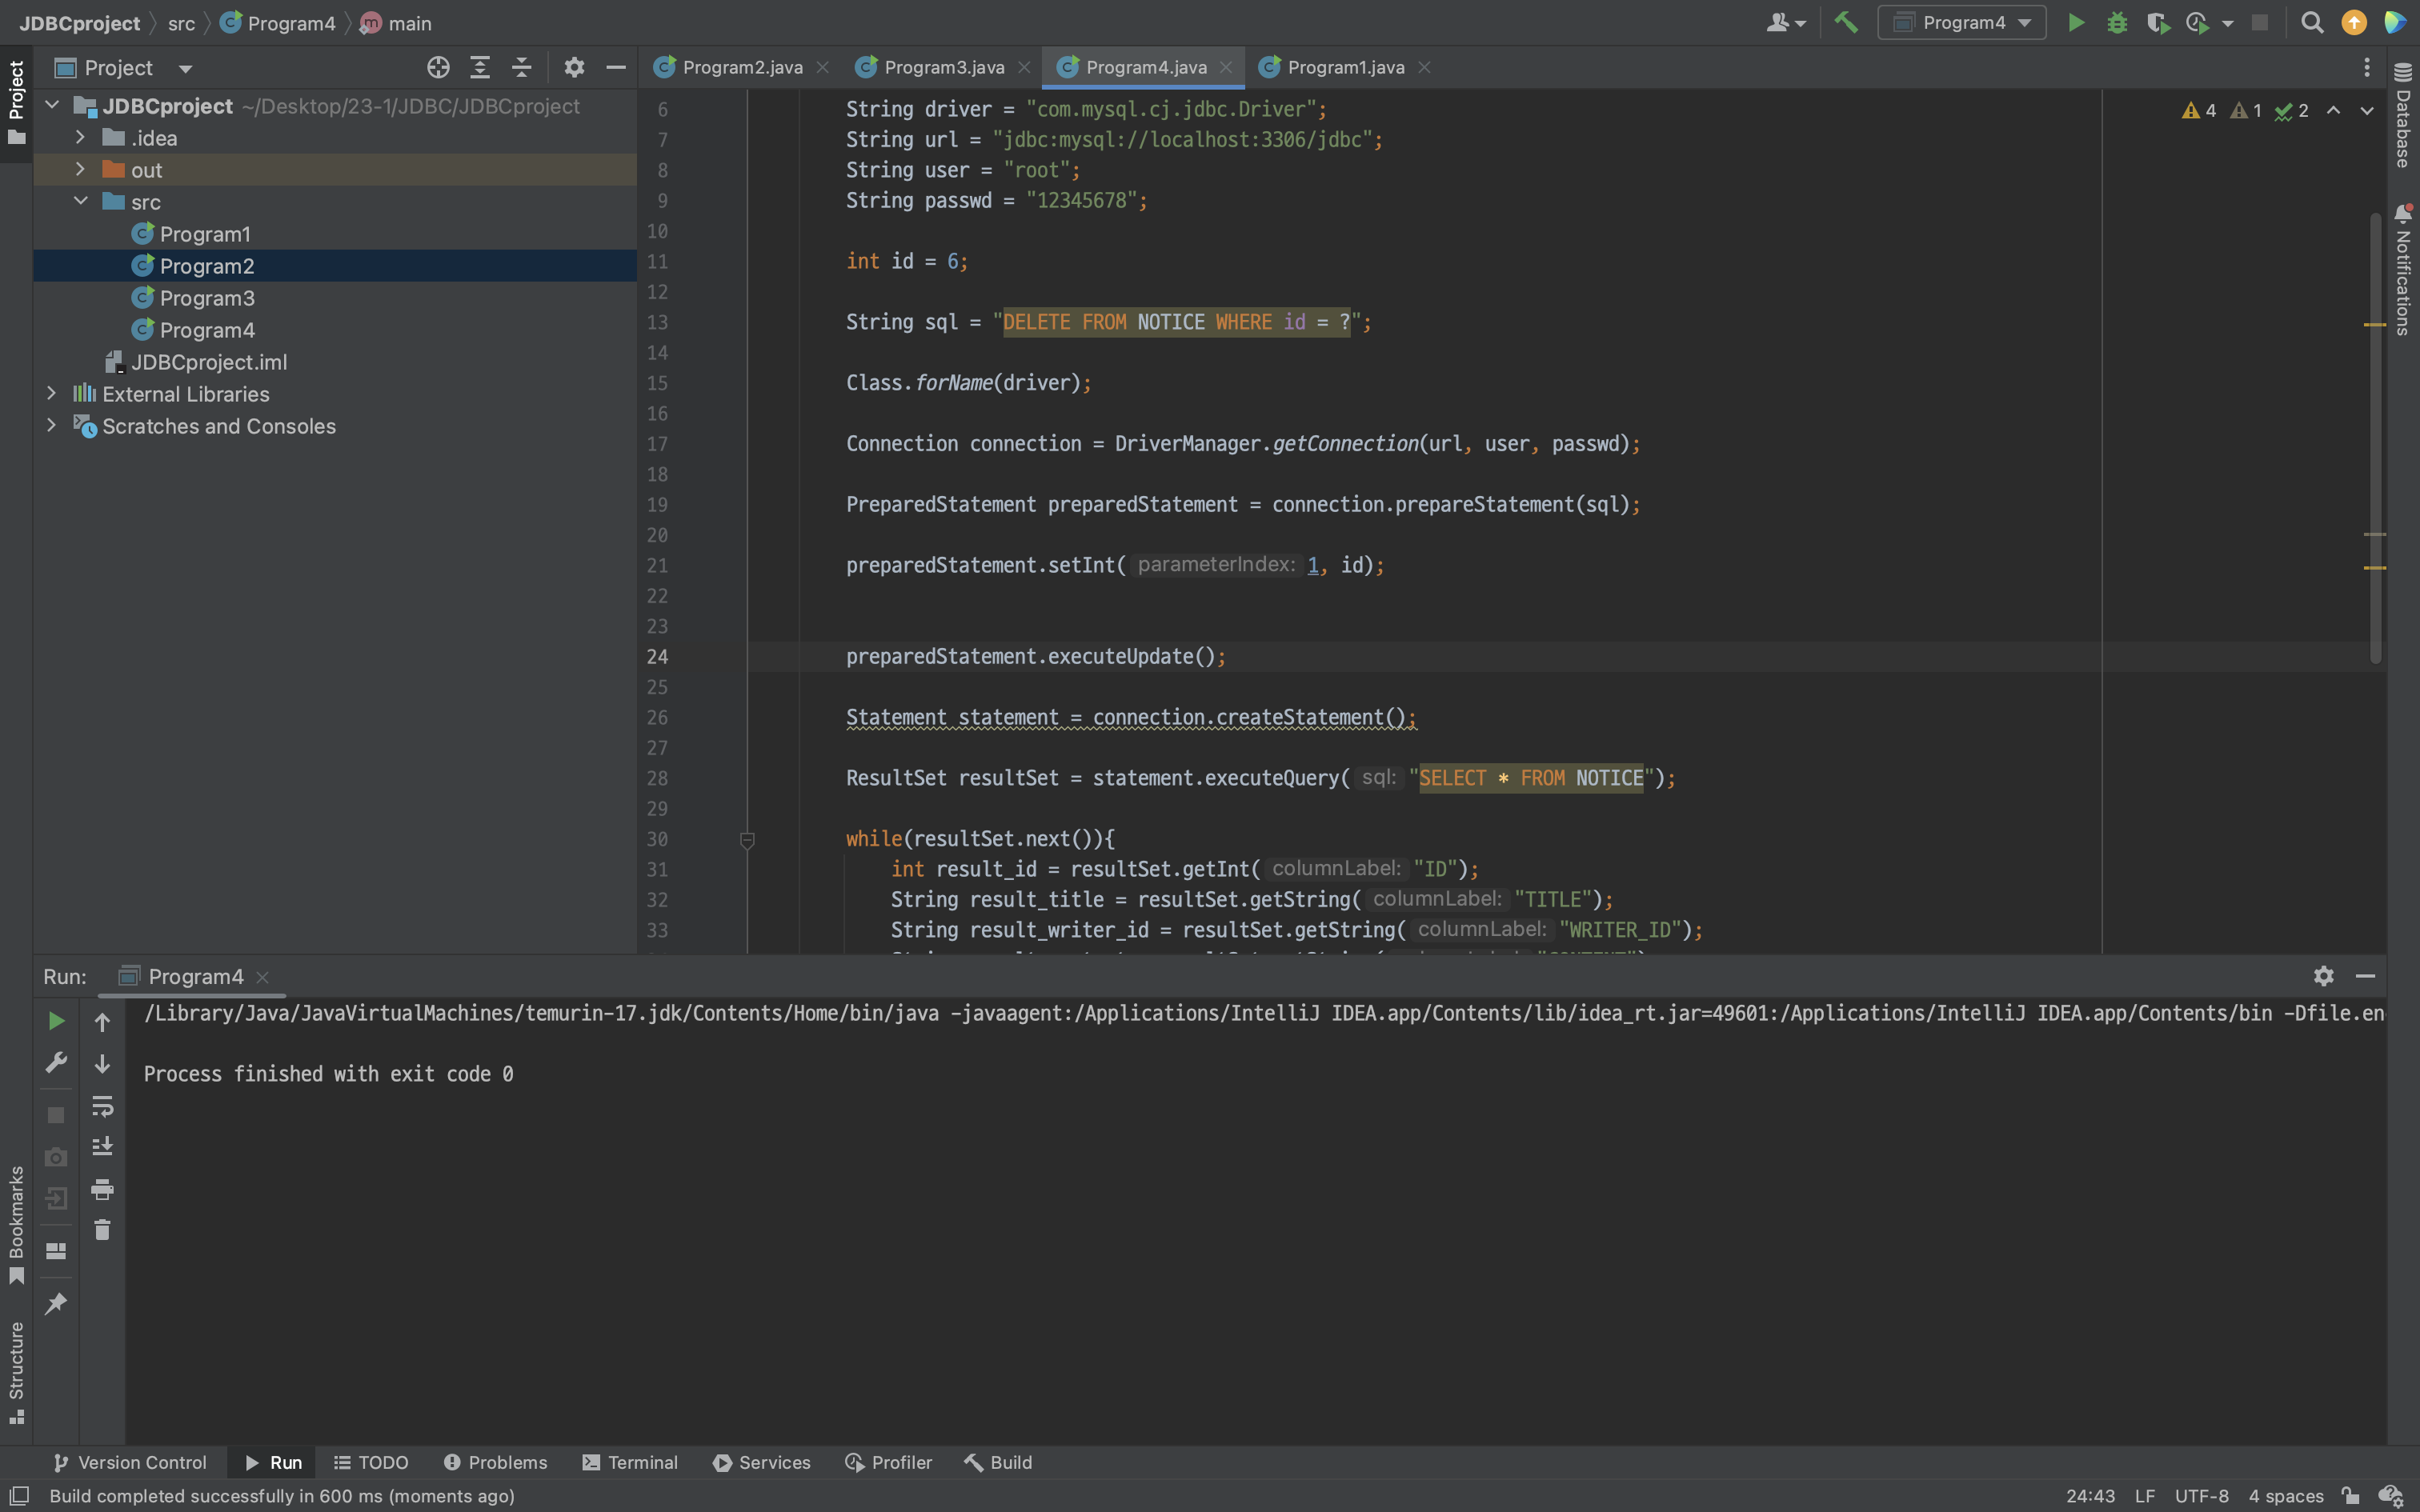The width and height of the screenshot is (2420, 1512).
Task: Select Program1 in the project tree
Action: click(205, 234)
